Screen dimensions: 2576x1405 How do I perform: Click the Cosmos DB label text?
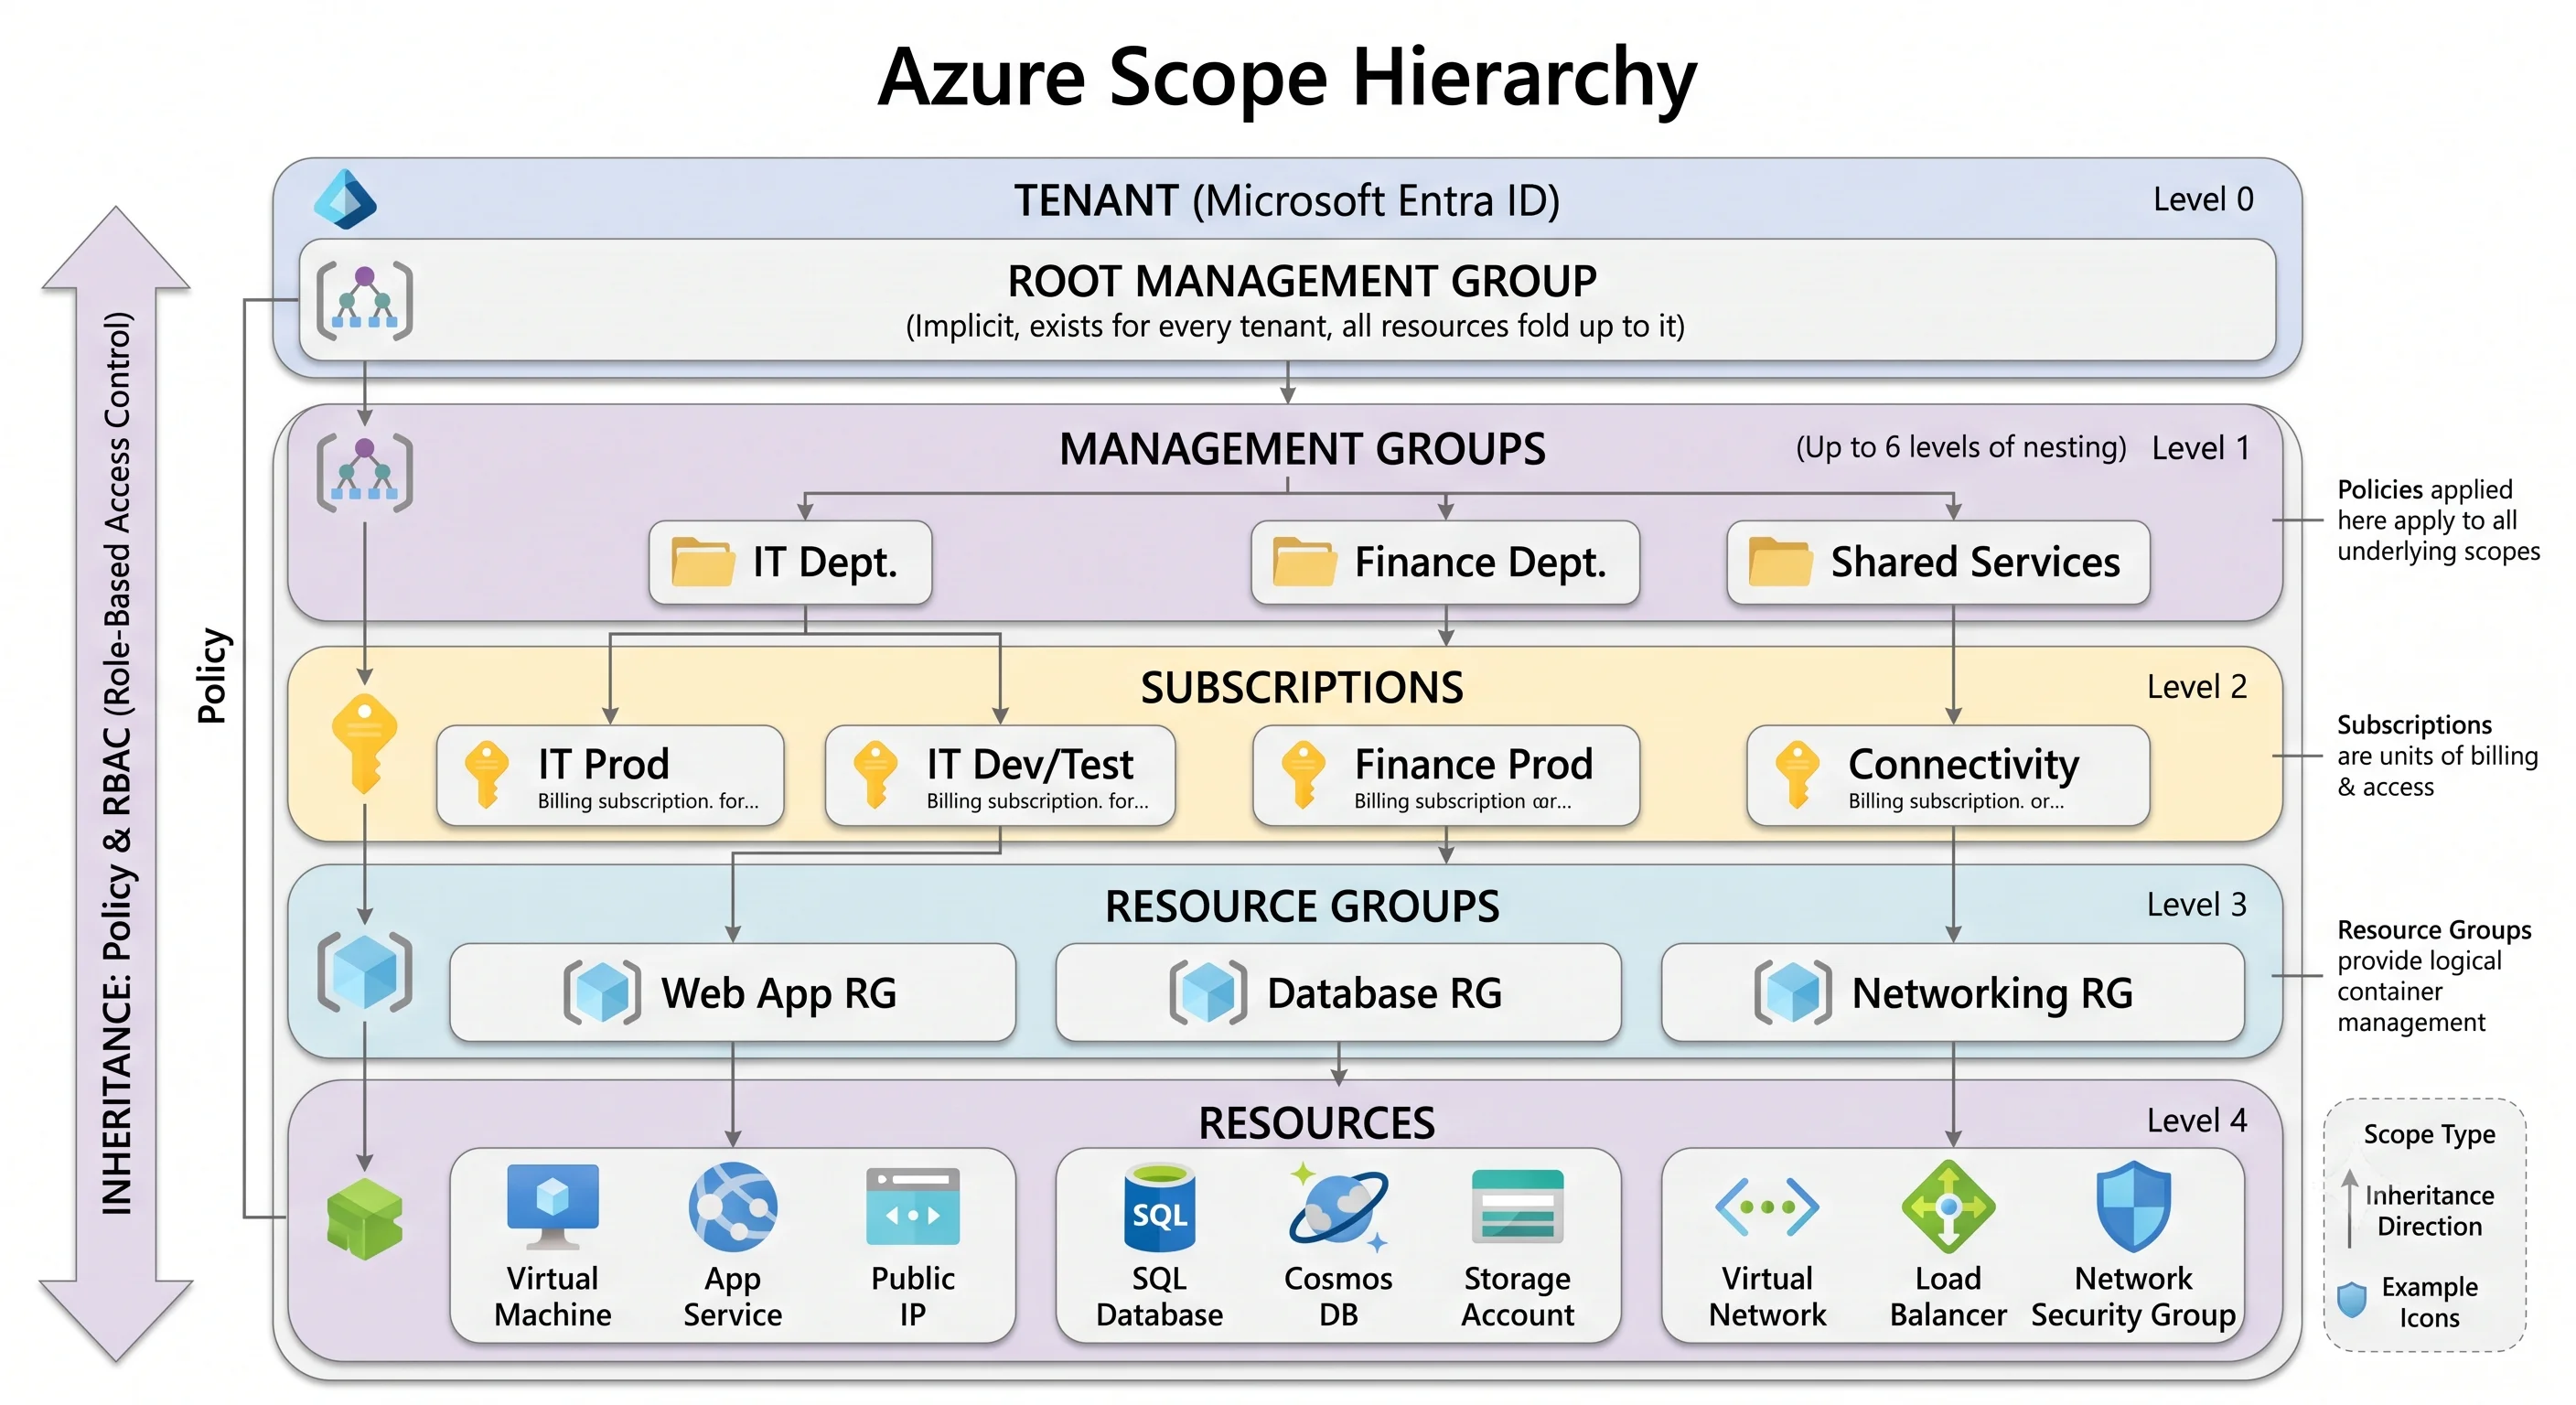[x=1338, y=1296]
